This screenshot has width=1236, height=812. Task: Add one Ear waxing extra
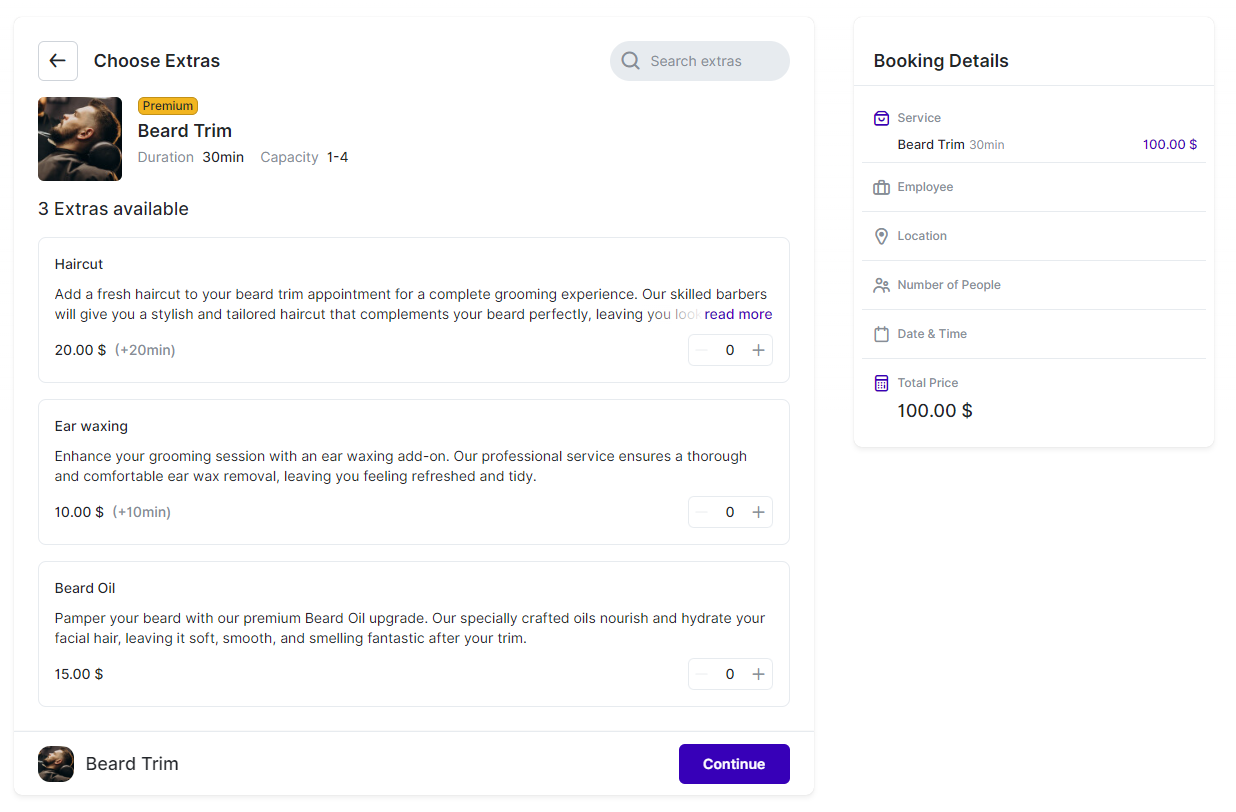(758, 512)
